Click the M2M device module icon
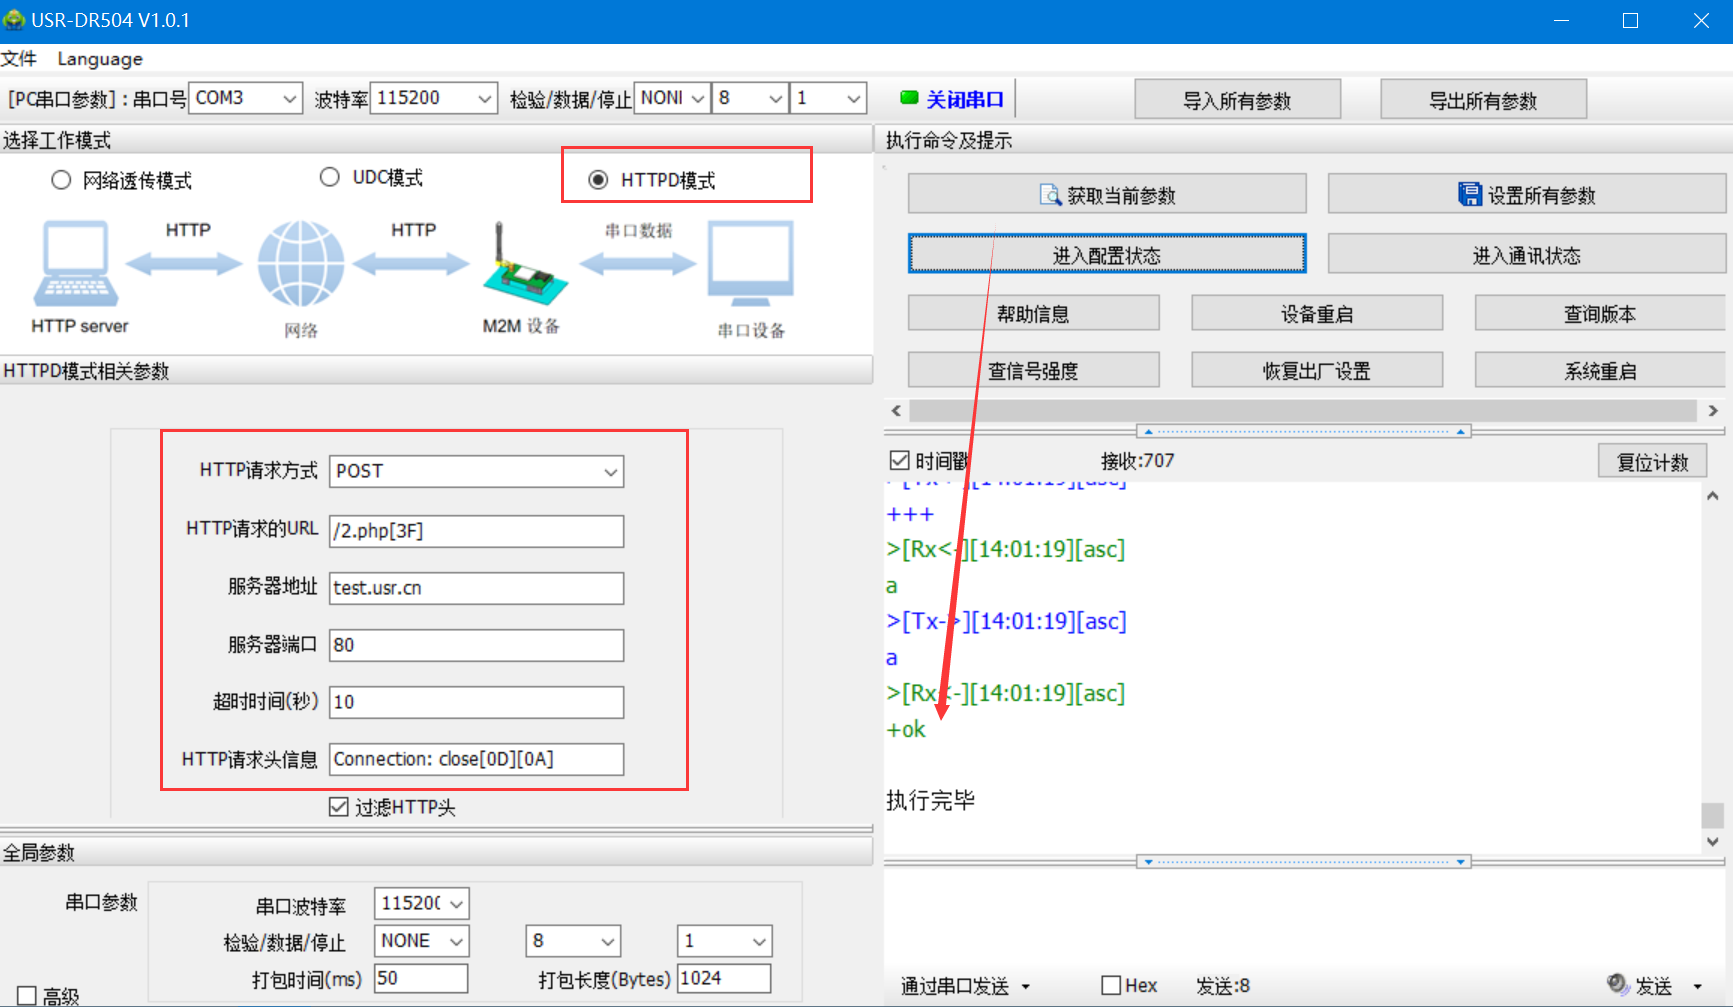The height and width of the screenshot is (1007, 1733). [523, 268]
